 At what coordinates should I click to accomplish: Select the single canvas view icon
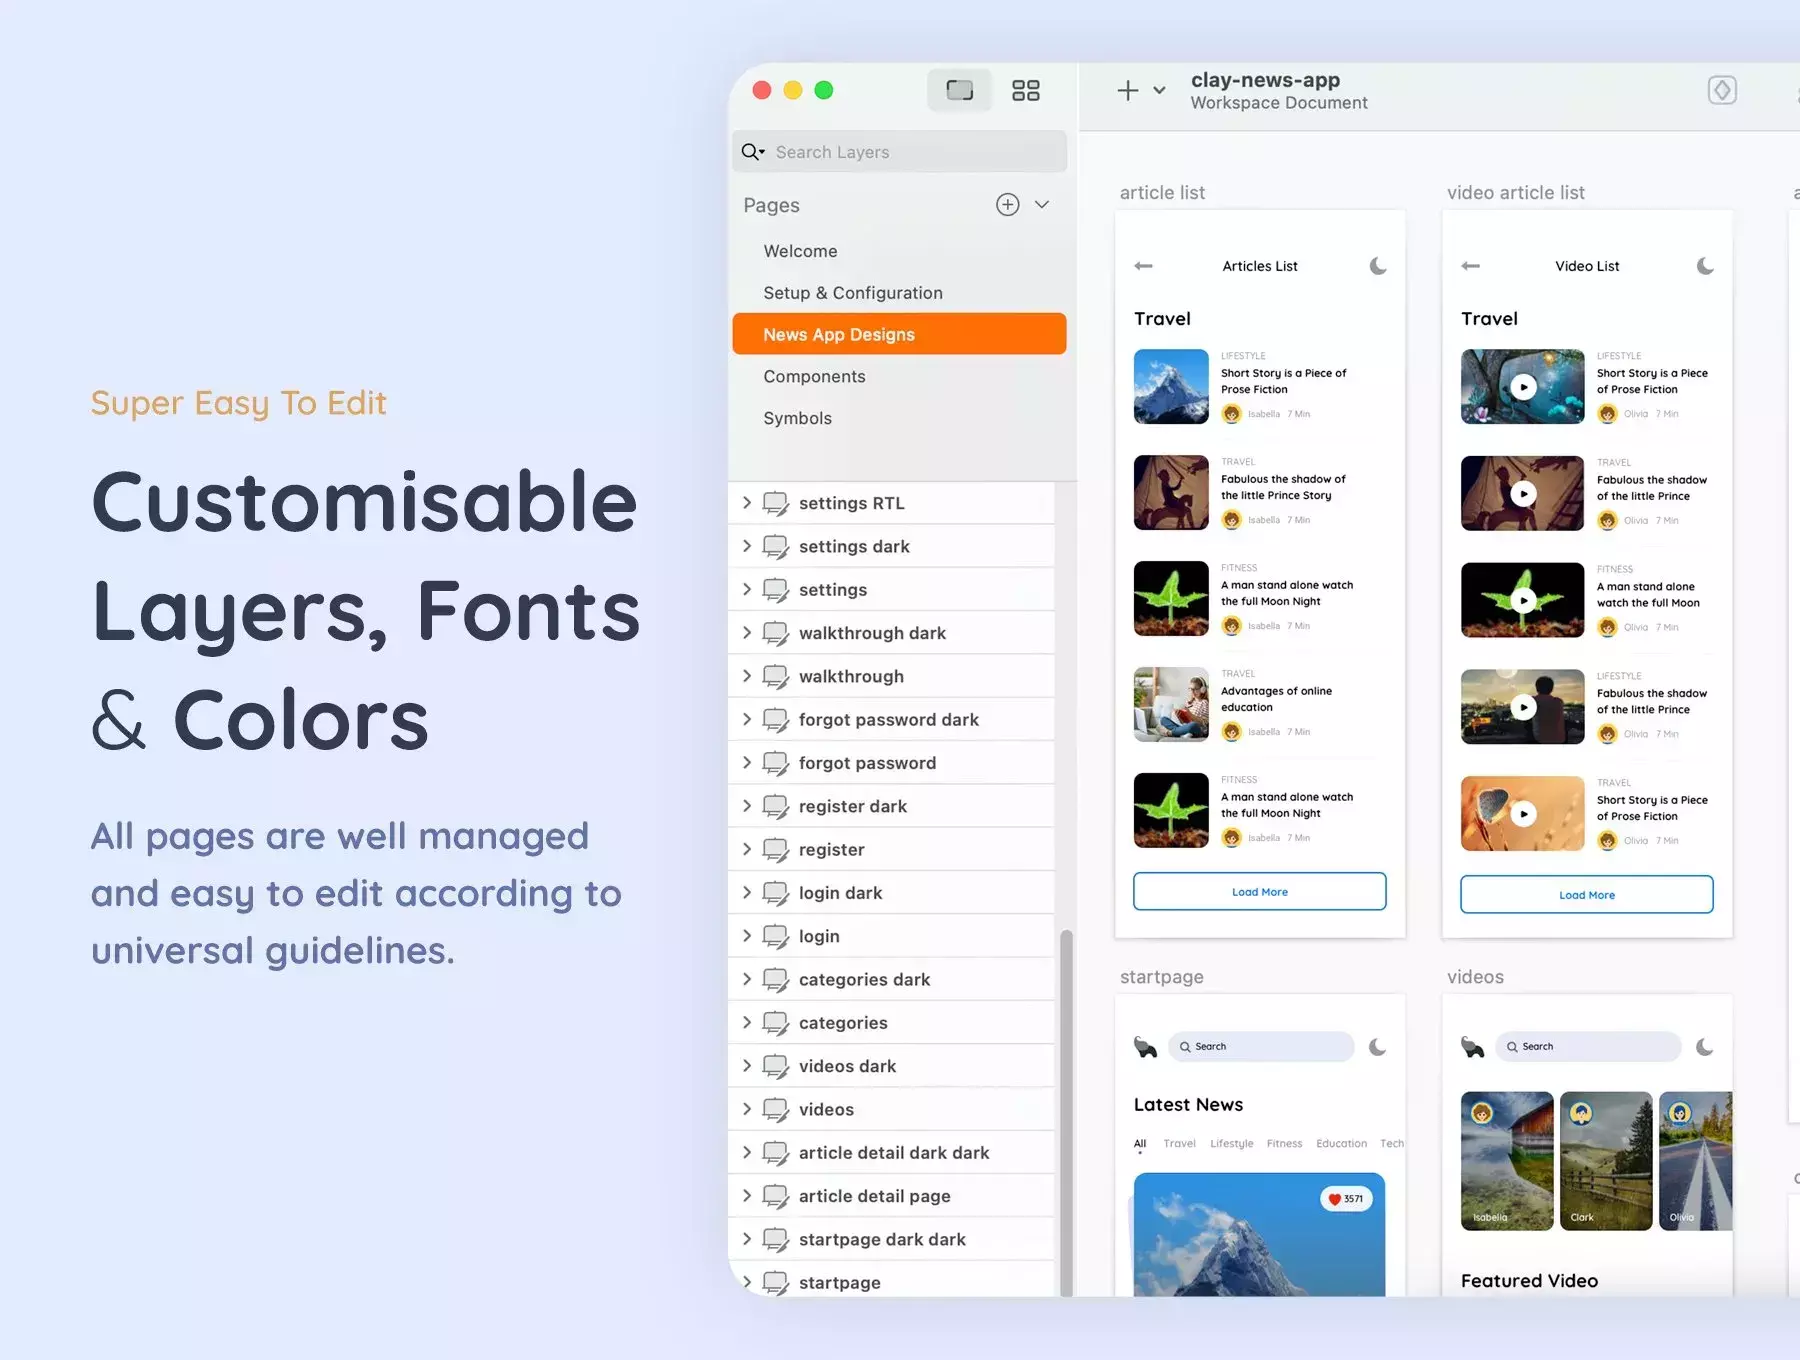[959, 91]
